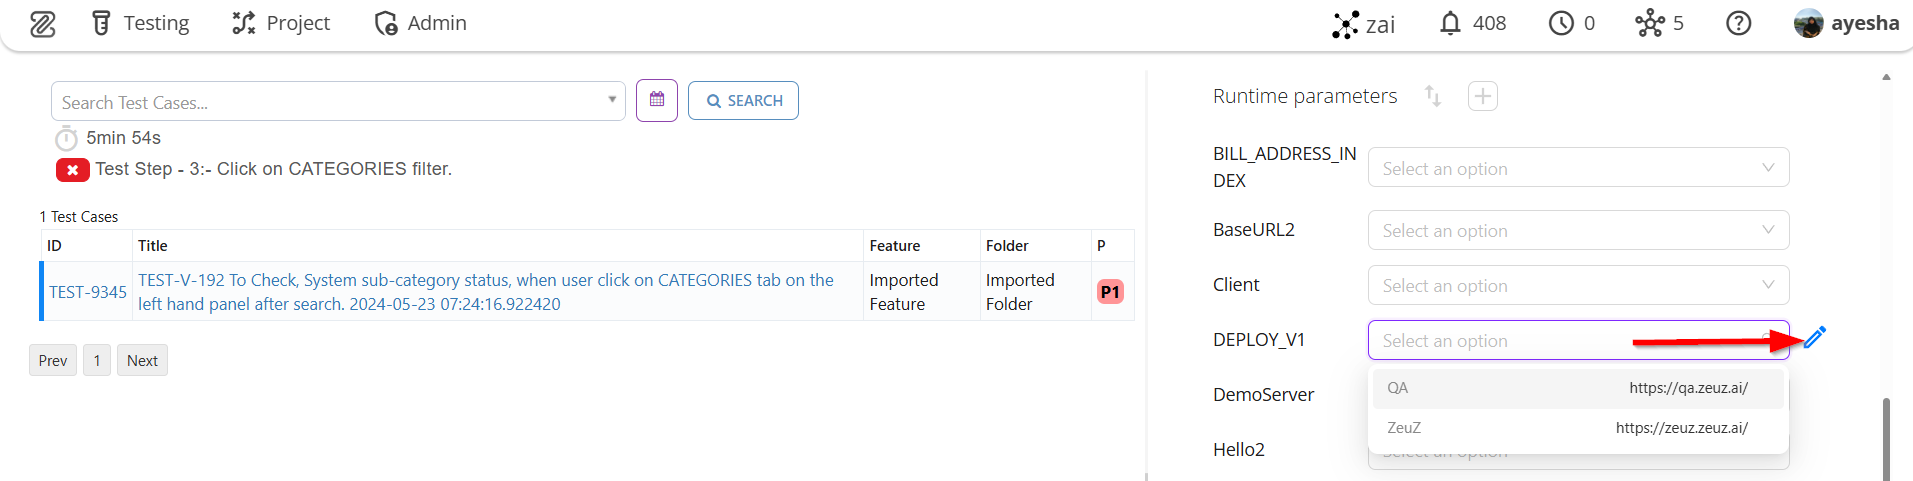Add a runtime parameter with plus icon

coord(1482,97)
